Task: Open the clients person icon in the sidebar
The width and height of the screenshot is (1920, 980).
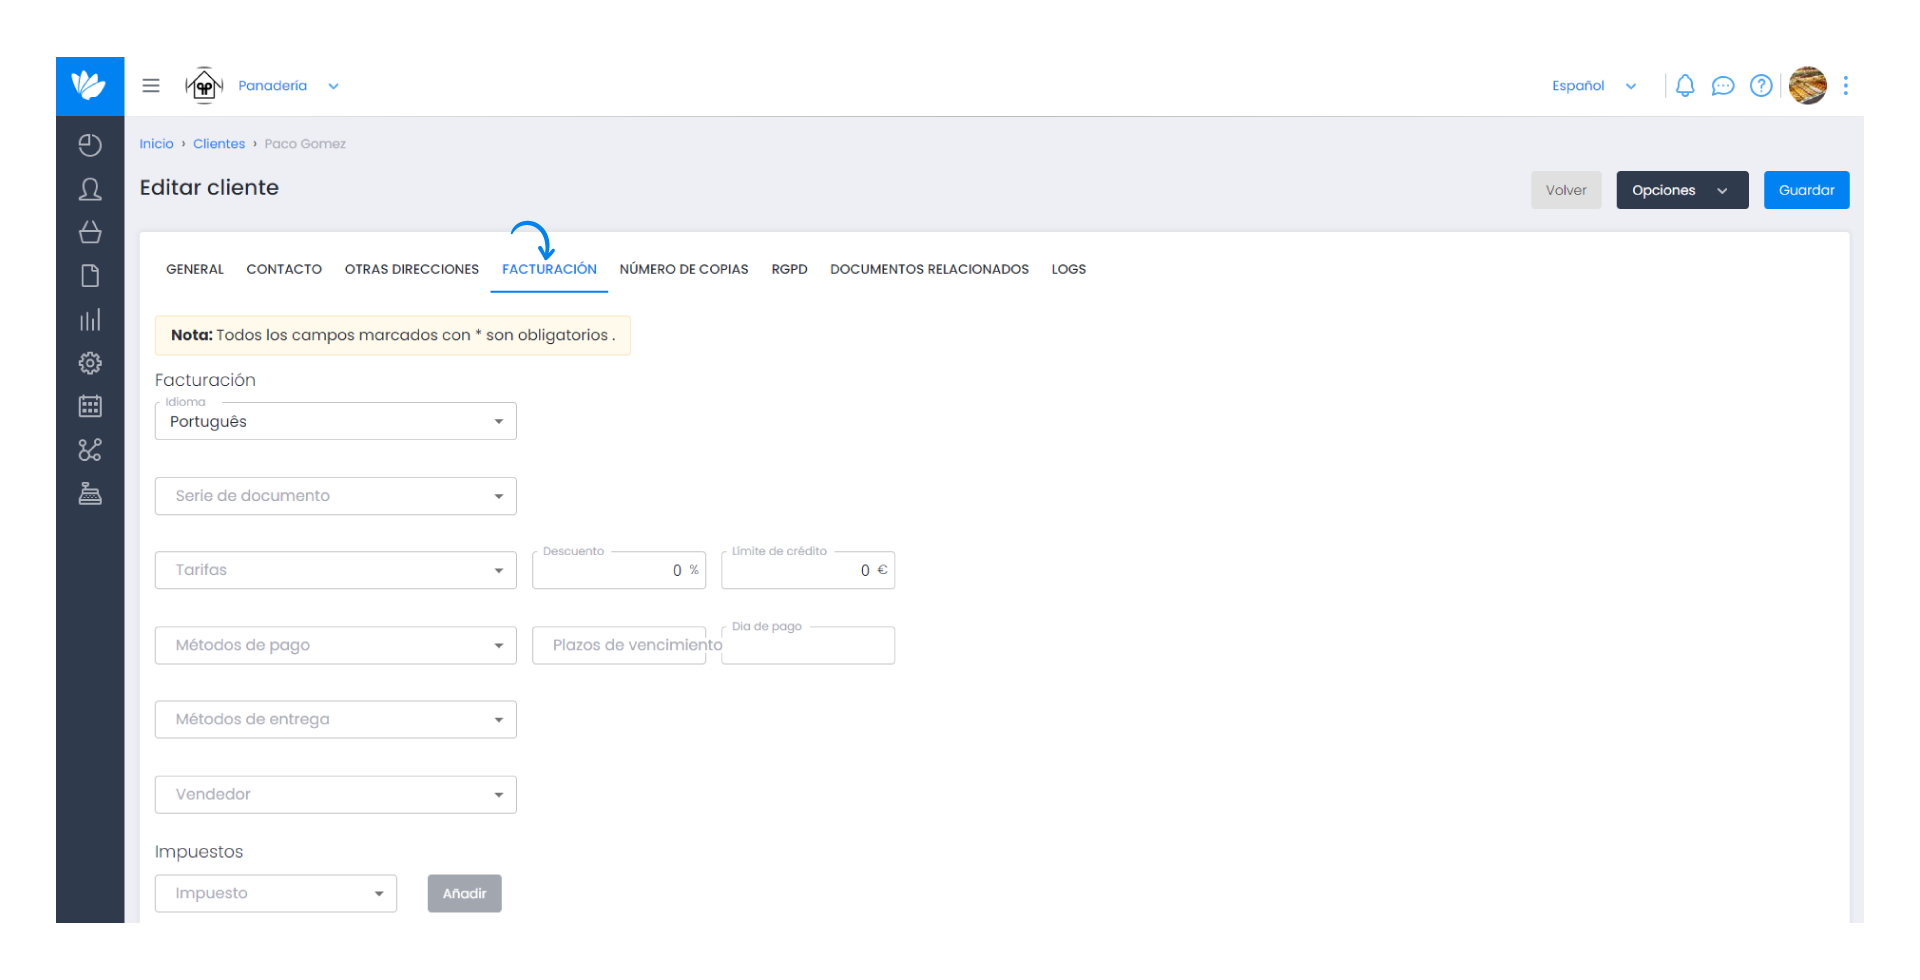Action: pyautogui.click(x=90, y=190)
